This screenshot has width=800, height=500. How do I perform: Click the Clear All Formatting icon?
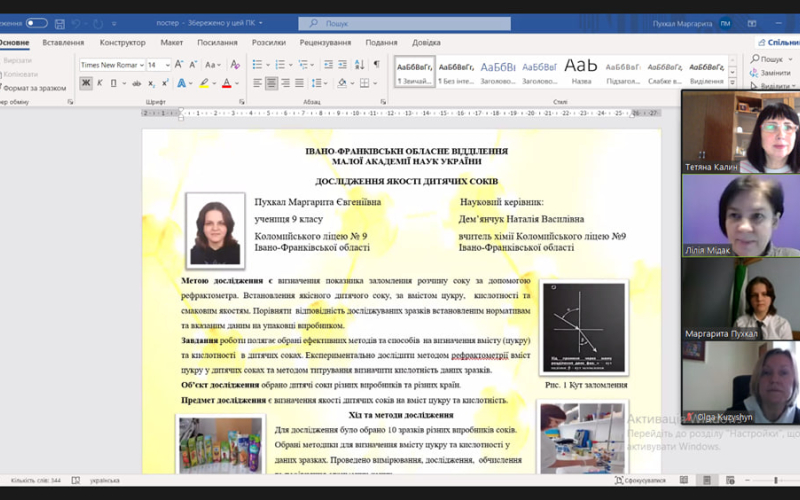pos(235,64)
